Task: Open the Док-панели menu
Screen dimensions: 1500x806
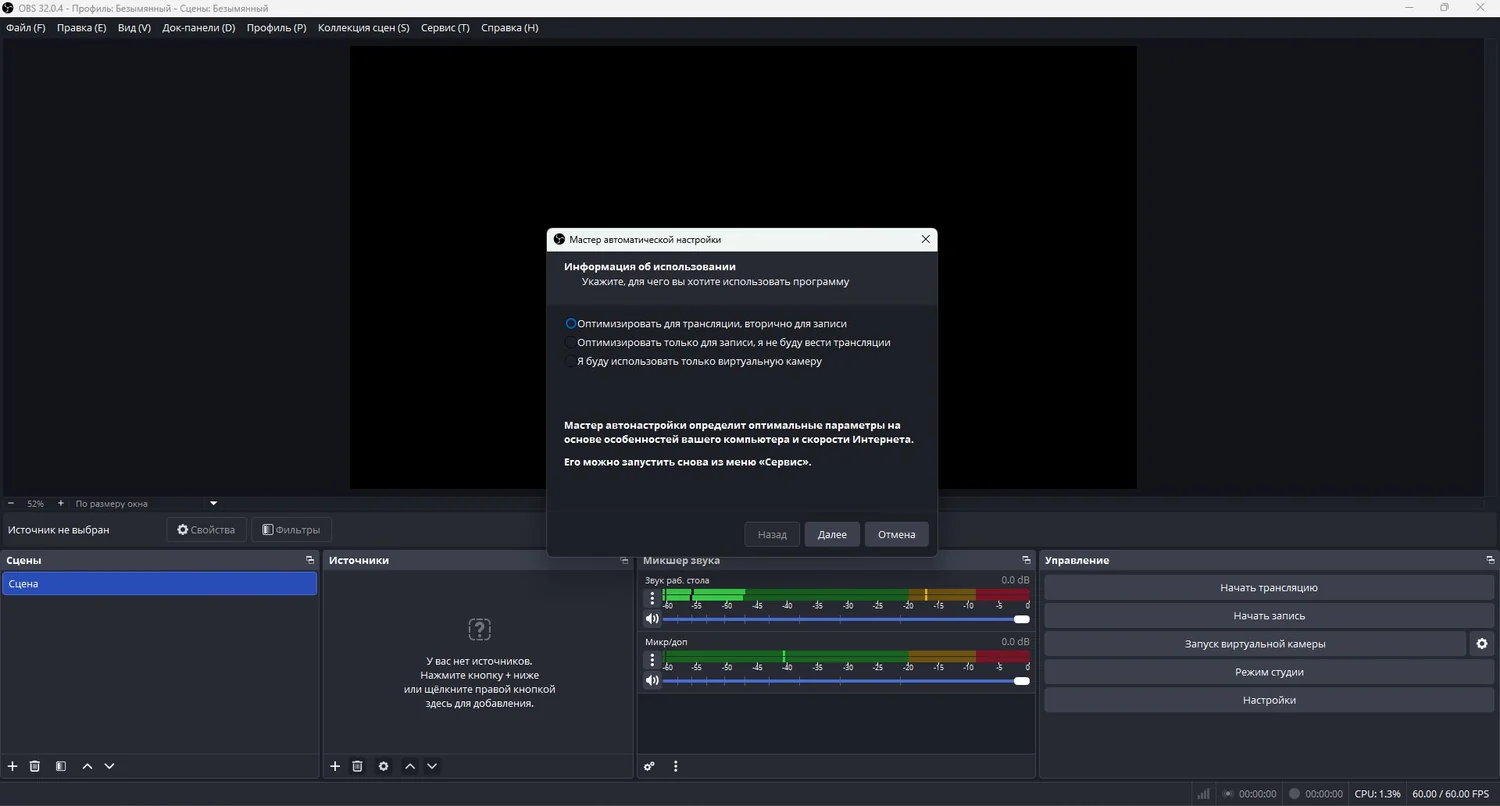Action: (x=199, y=28)
